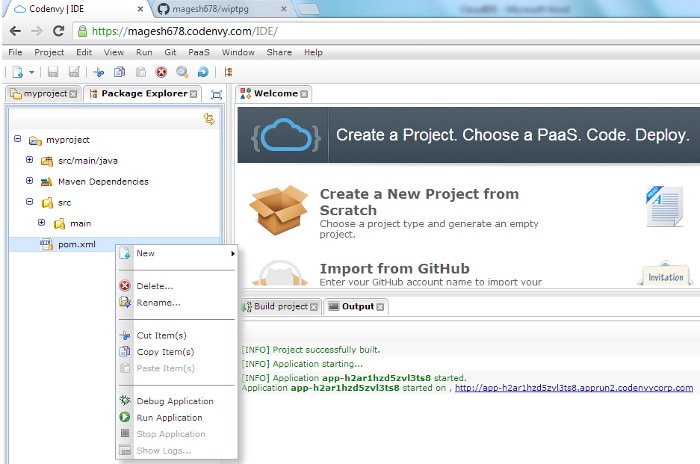Open the application URL link in Output
This screenshot has width=700, height=464.
(574, 388)
